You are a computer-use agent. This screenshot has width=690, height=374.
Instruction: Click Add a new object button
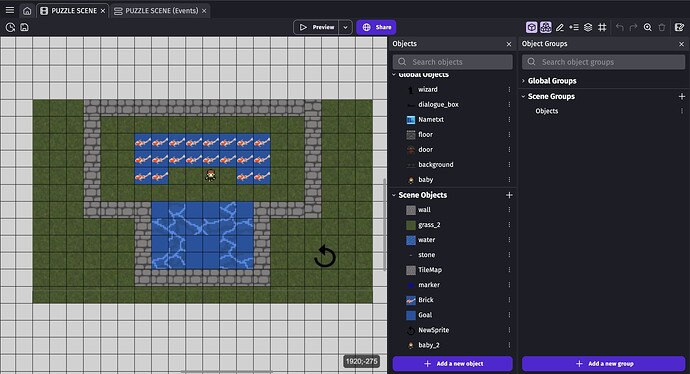(x=452, y=363)
